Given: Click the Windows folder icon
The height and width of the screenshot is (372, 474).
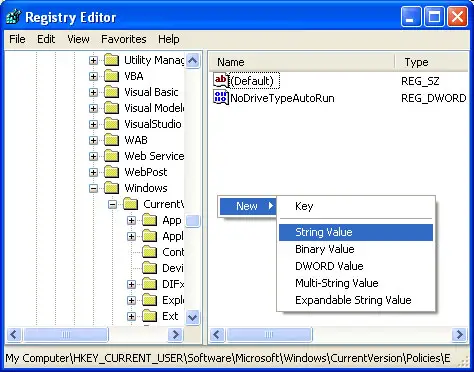Looking at the screenshot, I should pyautogui.click(x=112, y=188).
